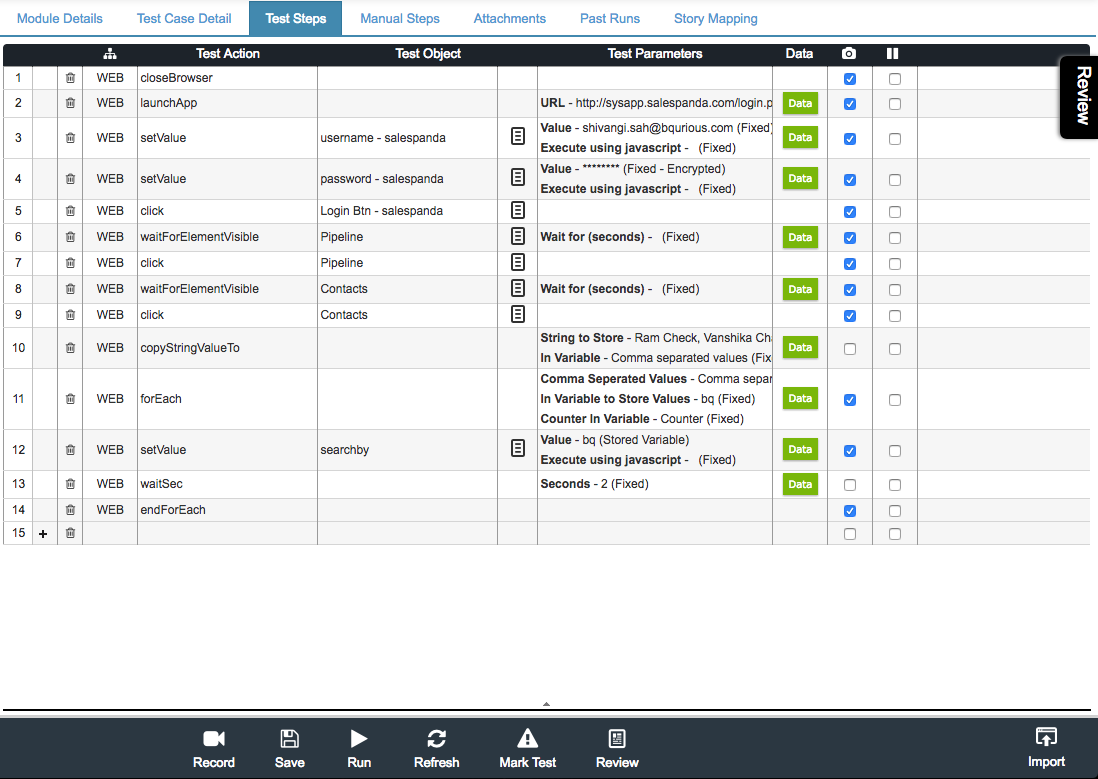The width and height of the screenshot is (1098, 779).
Task: Click the empty Test Action cell in row 15
Action: pos(227,533)
